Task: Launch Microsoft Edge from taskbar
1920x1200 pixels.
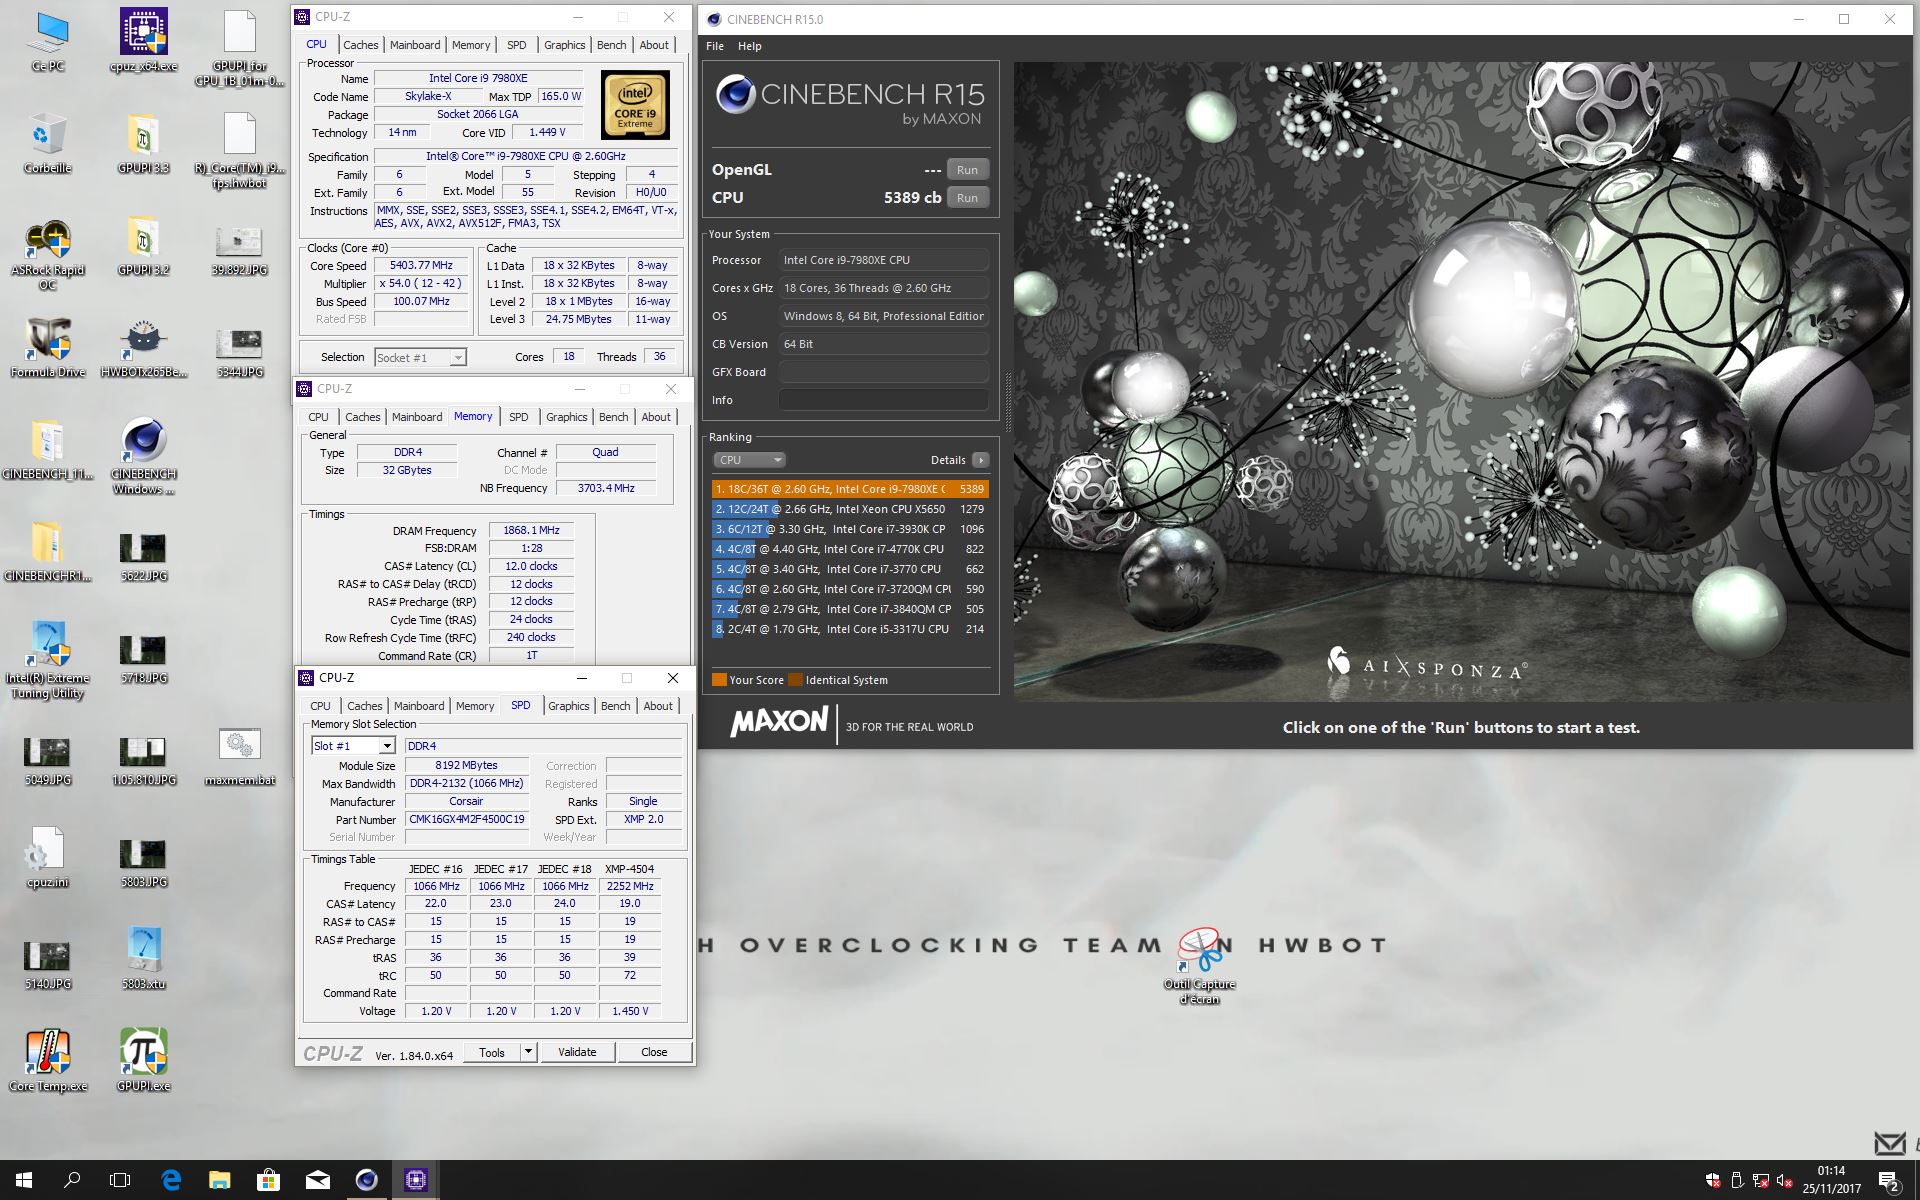Action: pyautogui.click(x=171, y=1180)
